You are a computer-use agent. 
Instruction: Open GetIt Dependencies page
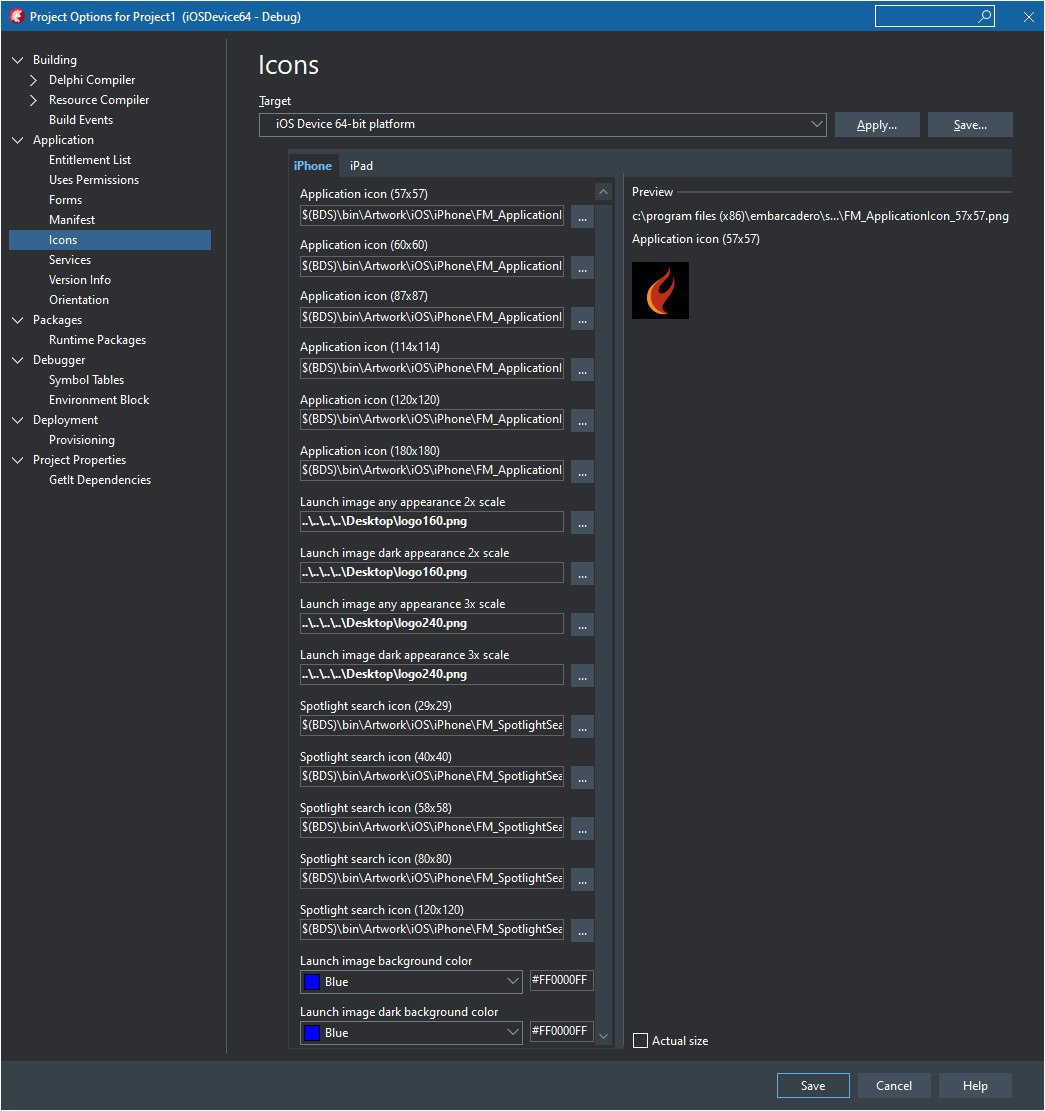(x=99, y=480)
